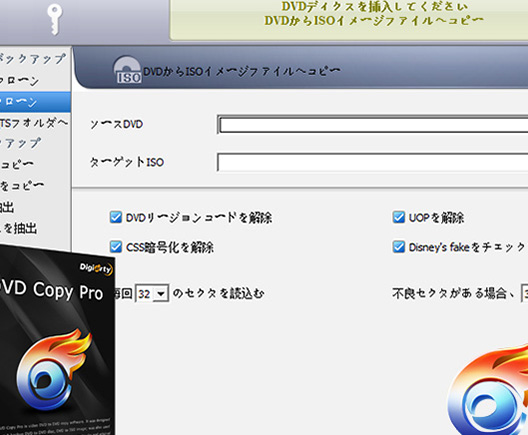This screenshot has height=435, width=528.
Task: Click the Digiarty logo on product box
Action: pyautogui.click(x=96, y=268)
